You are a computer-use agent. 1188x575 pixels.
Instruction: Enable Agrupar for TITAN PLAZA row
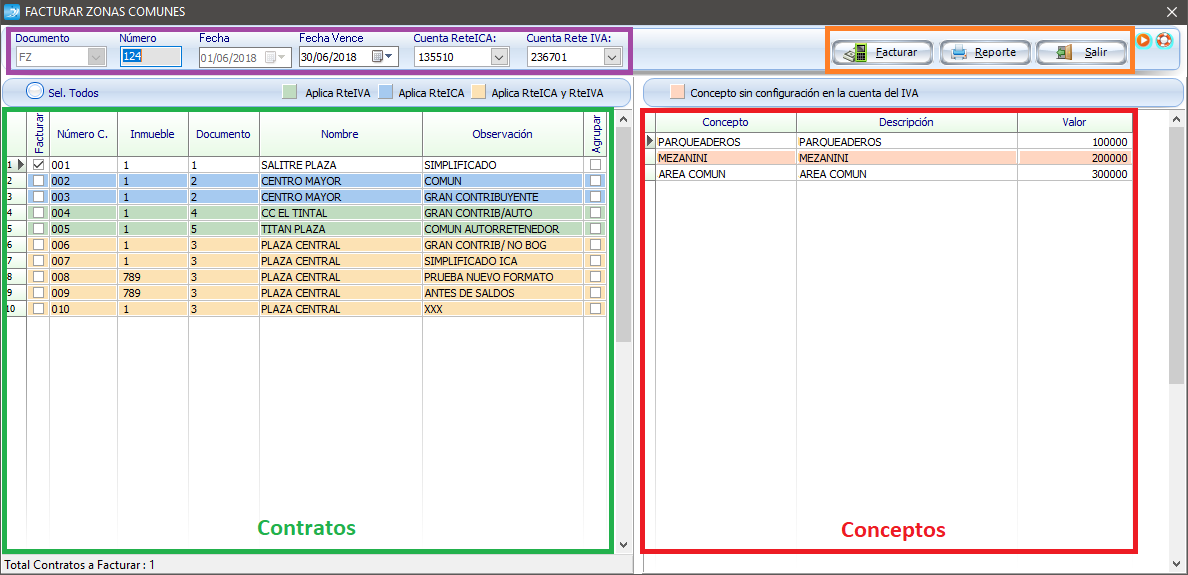pyautogui.click(x=596, y=229)
